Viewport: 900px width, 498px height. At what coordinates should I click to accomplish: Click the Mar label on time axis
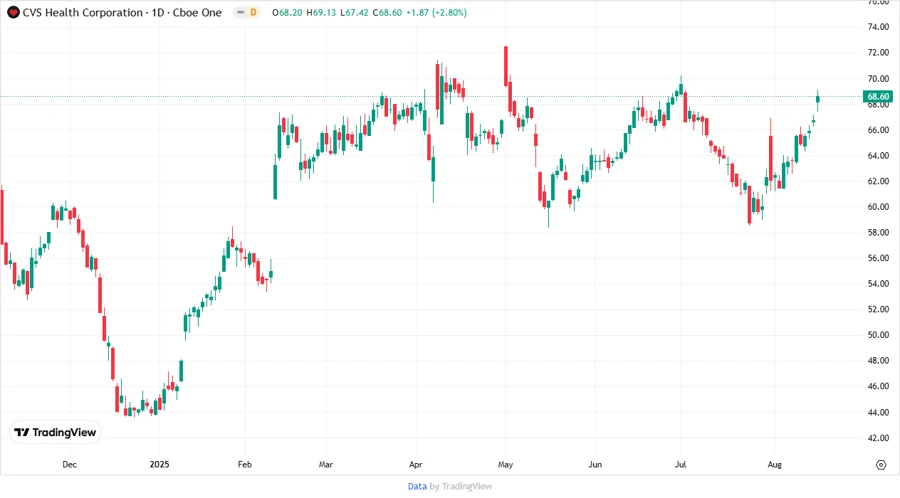point(325,464)
